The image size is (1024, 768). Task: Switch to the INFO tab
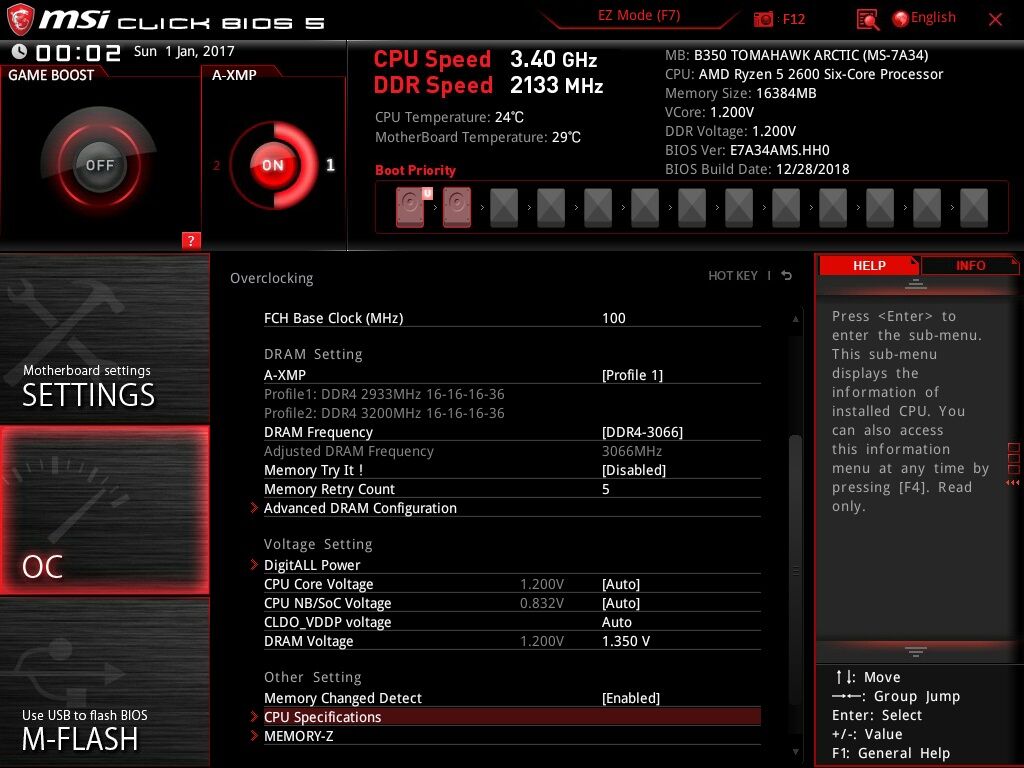click(x=970, y=266)
